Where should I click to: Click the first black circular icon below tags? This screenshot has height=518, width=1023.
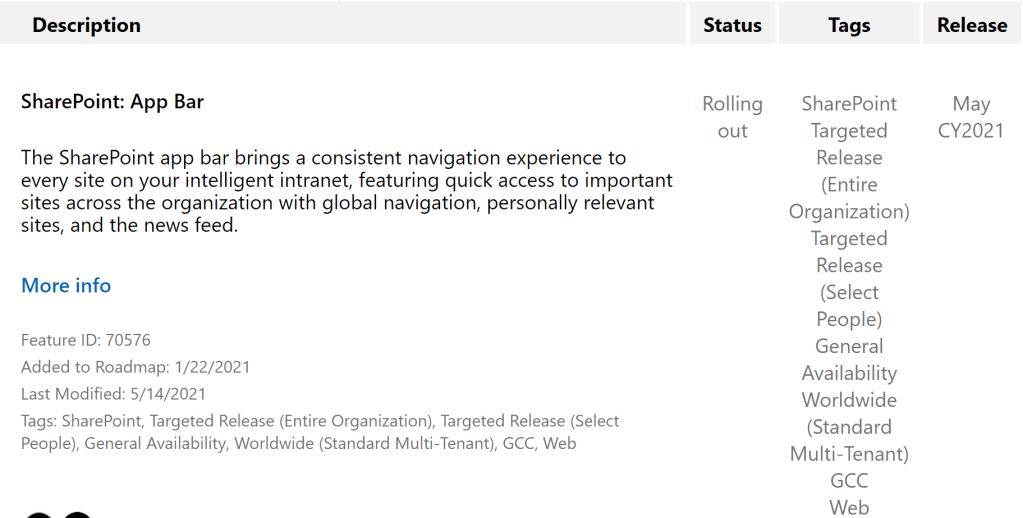pos(38,514)
